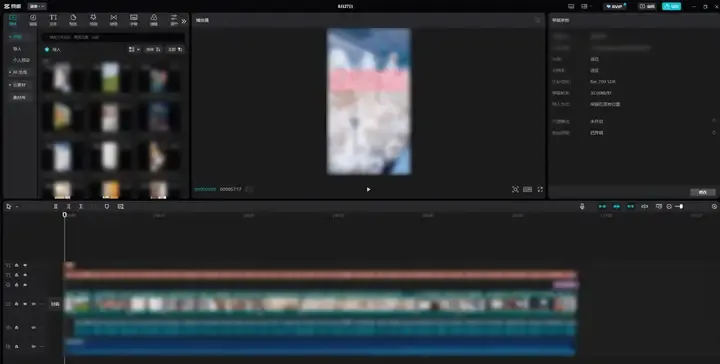Open the media type filter dropdown

tap(175, 49)
